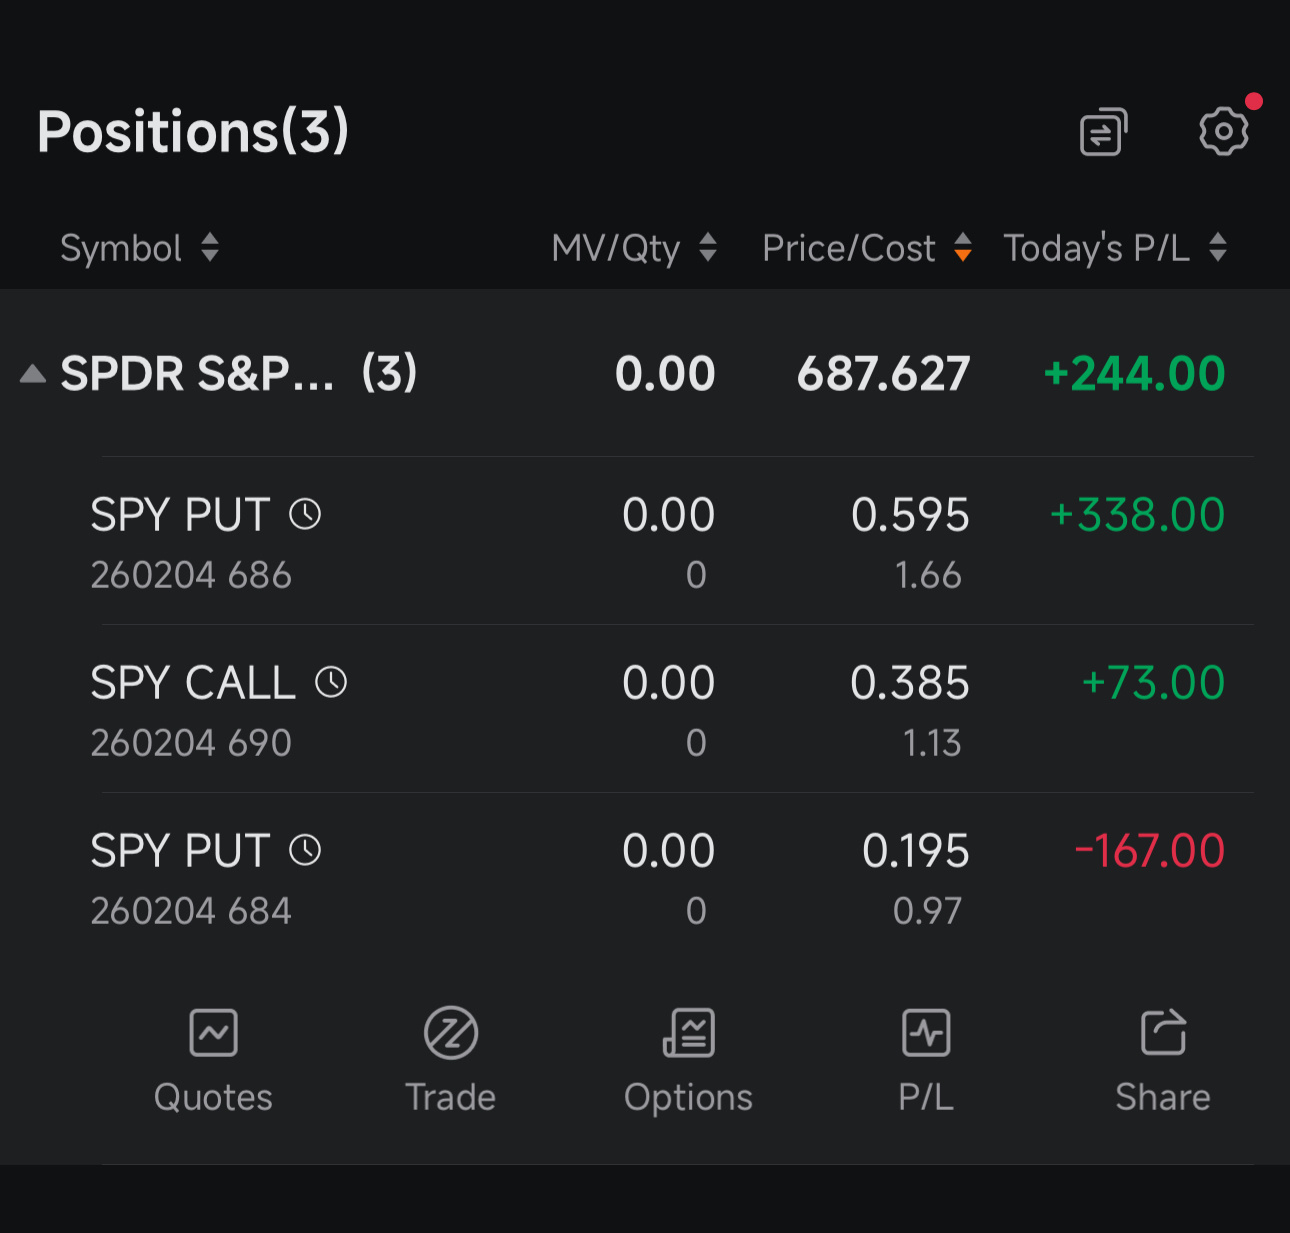Viewport: 1290px width, 1233px height.
Task: Tap clock icon beside SPY PUT 686
Action: pyautogui.click(x=305, y=515)
